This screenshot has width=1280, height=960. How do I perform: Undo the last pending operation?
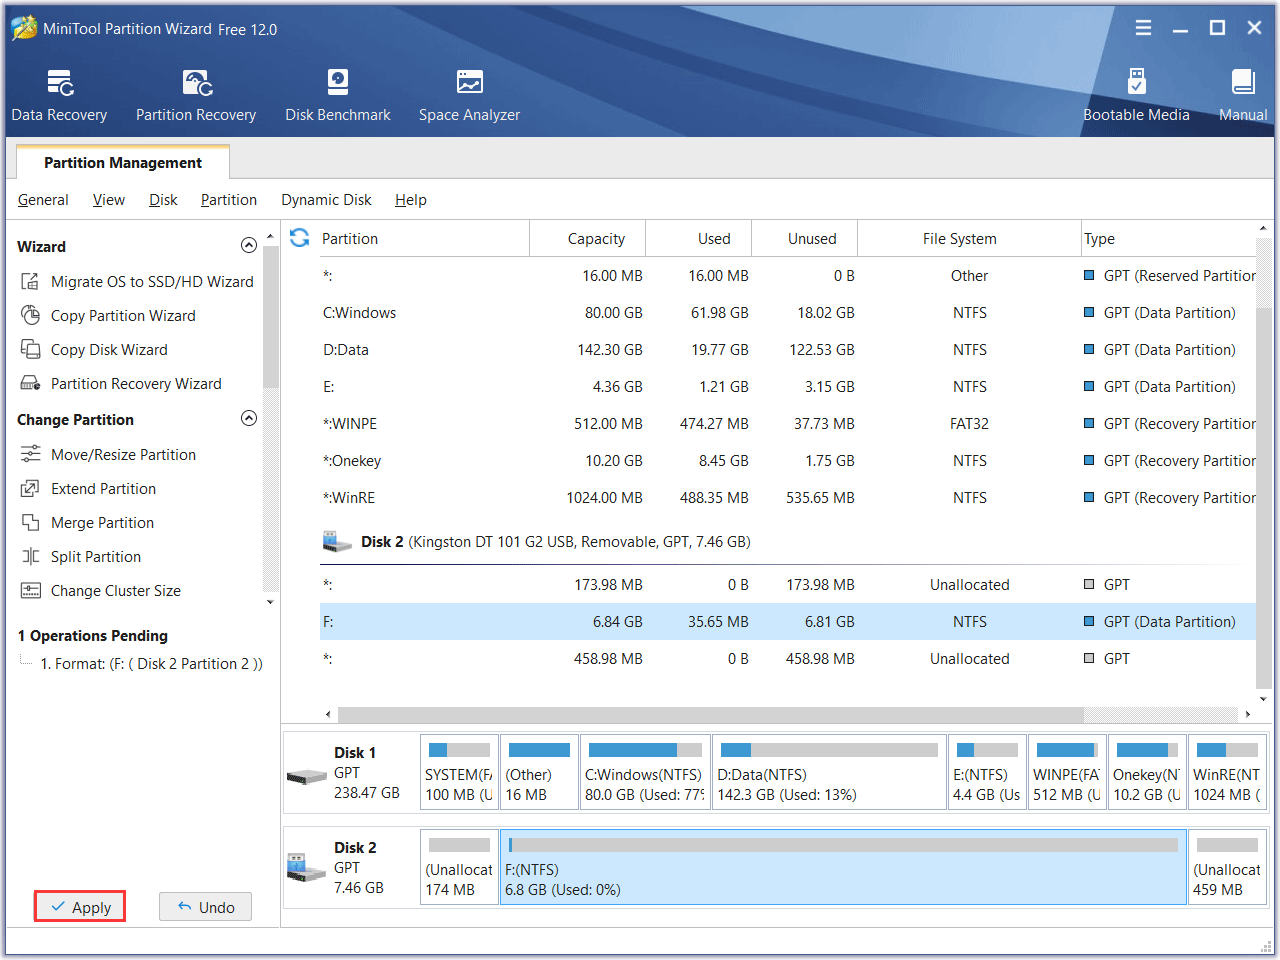click(x=205, y=907)
